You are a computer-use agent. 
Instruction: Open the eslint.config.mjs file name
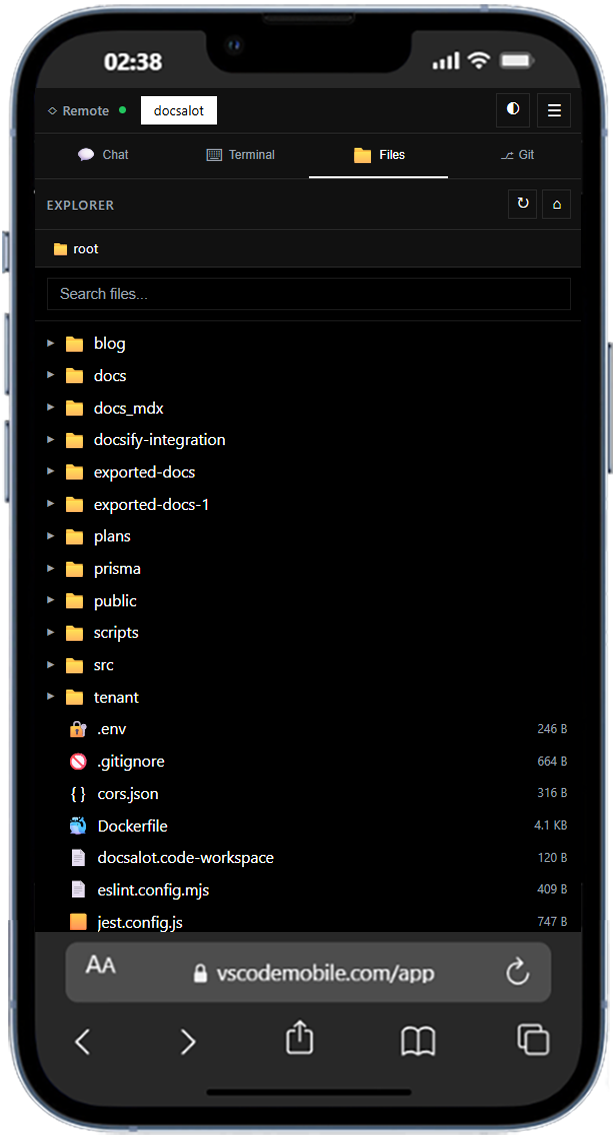coord(153,890)
